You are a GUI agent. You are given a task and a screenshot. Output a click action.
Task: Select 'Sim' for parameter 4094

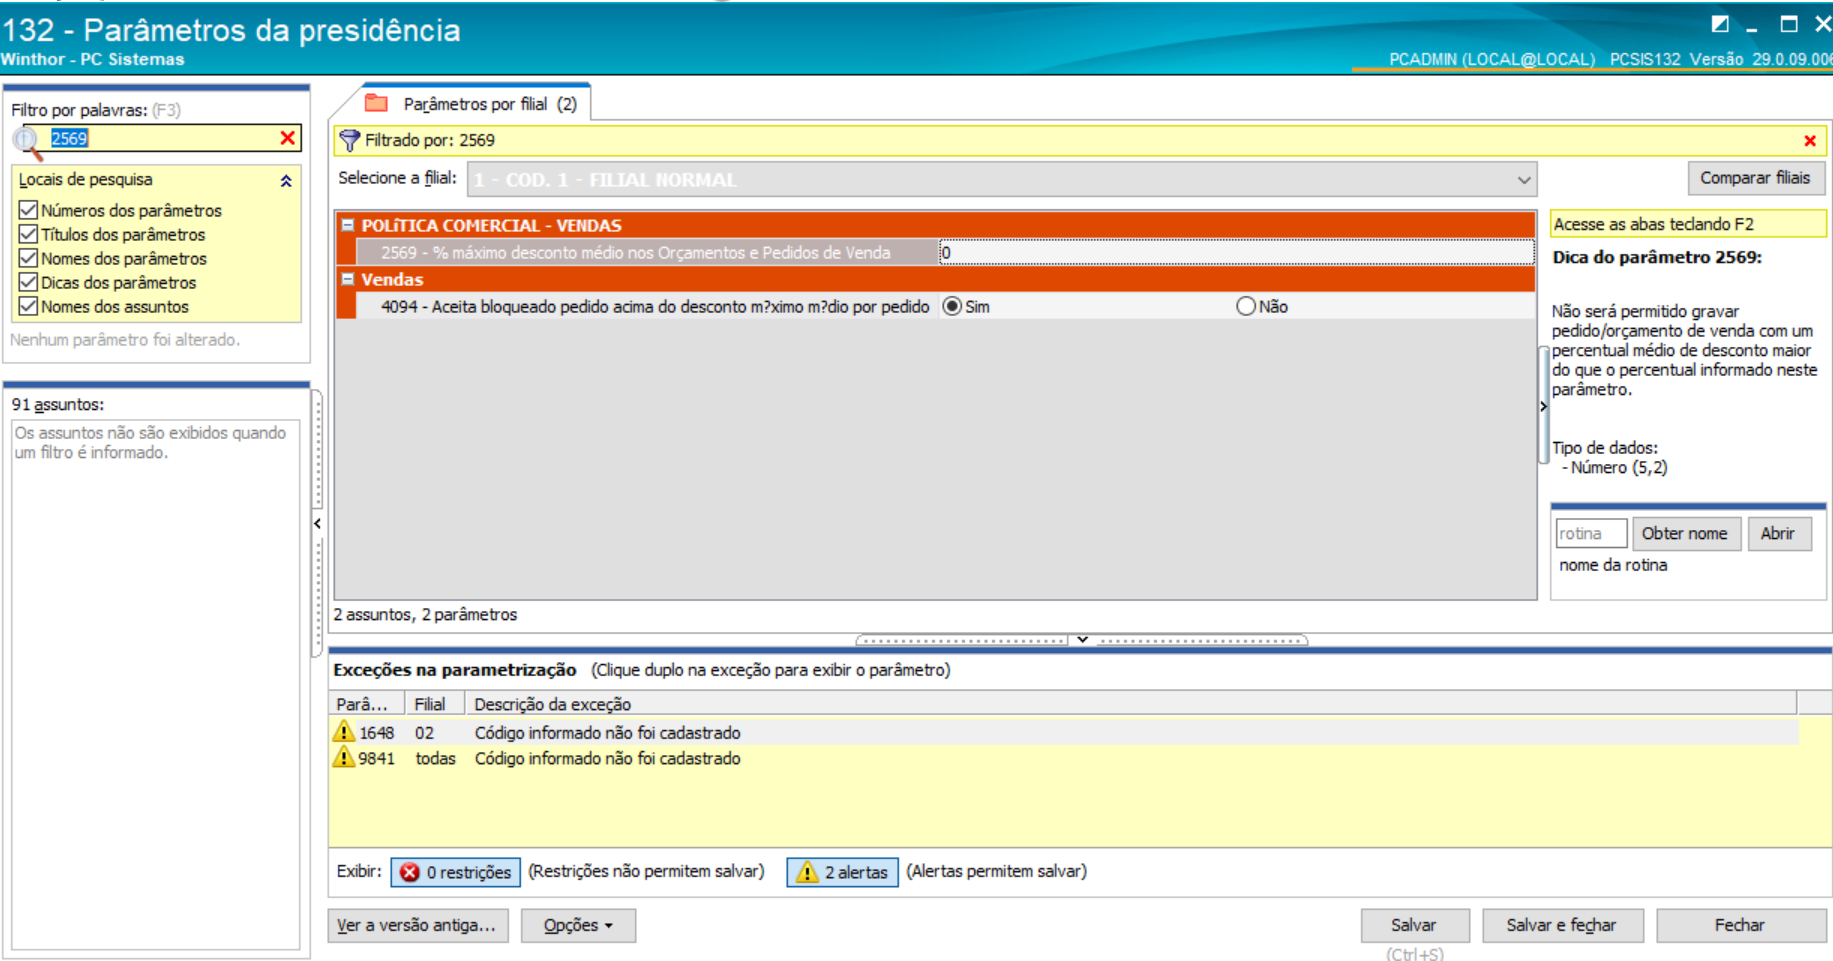tap(952, 306)
